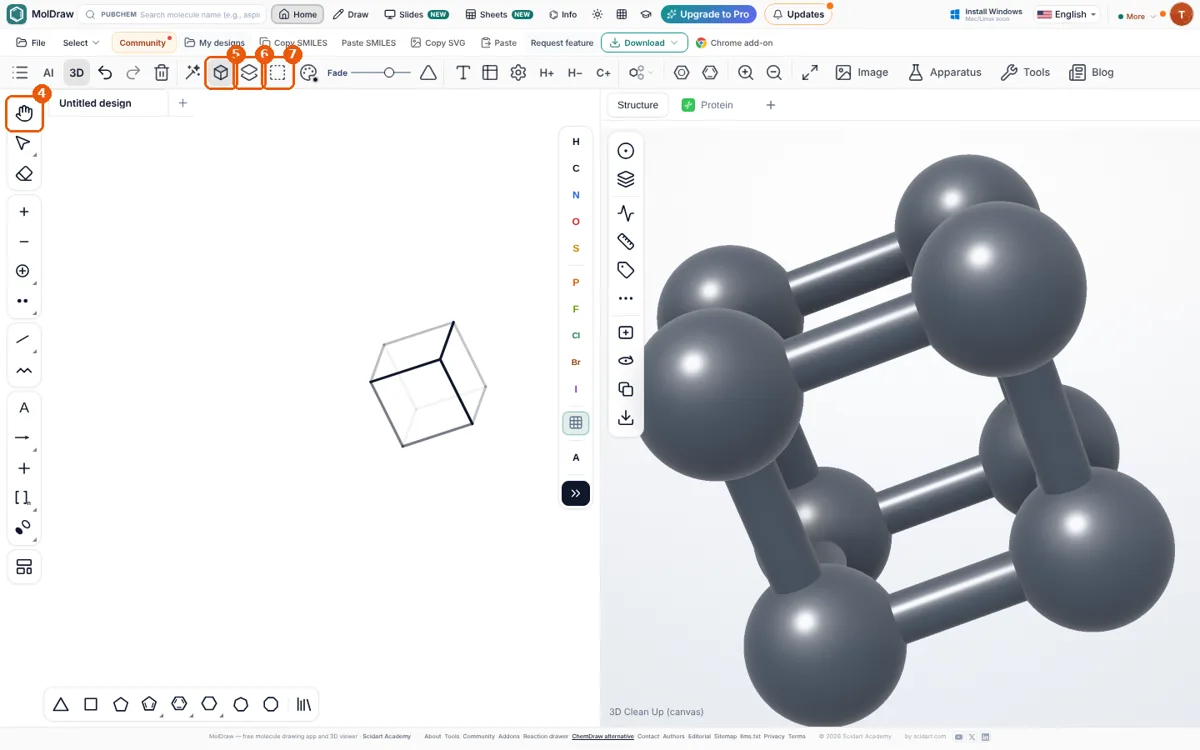Pick the reaction arrow tool
This screenshot has width=1200, height=750.
pyautogui.click(x=24, y=438)
